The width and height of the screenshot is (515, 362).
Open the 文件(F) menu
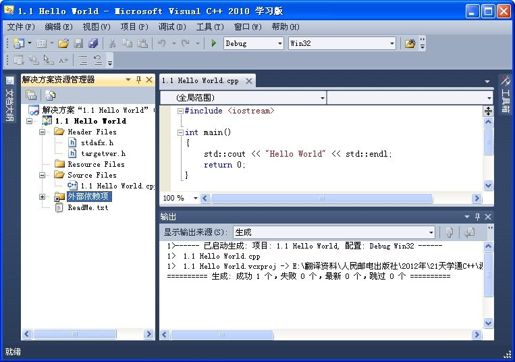pos(21,27)
